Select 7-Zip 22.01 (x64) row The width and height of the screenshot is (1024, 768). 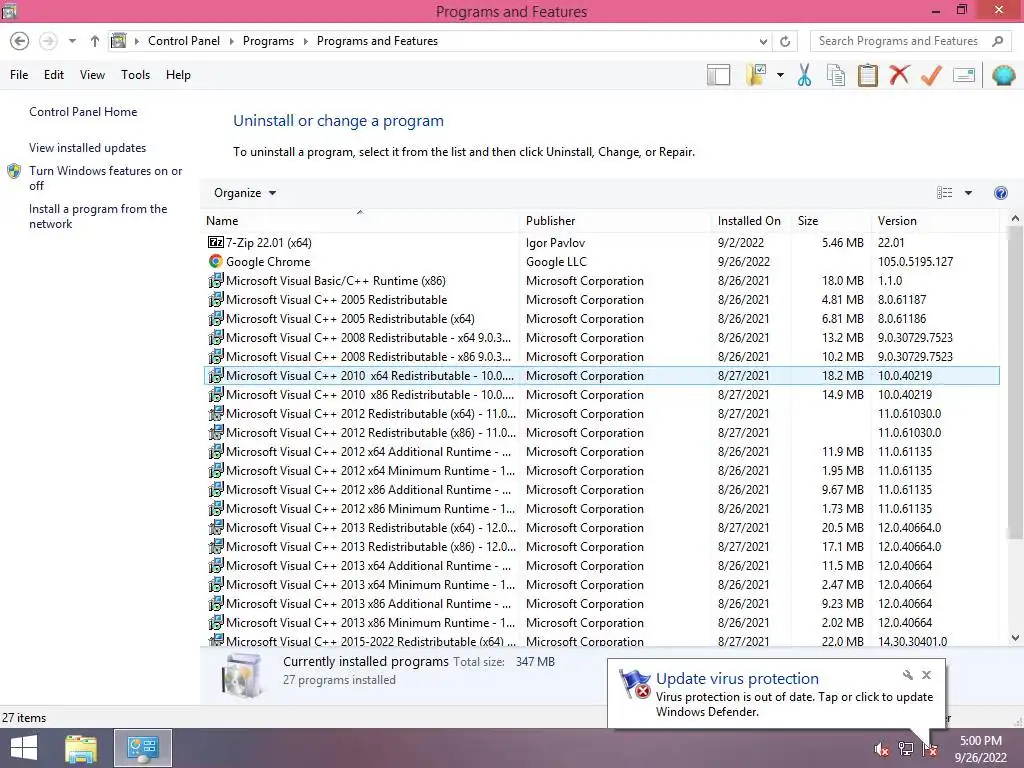602,243
